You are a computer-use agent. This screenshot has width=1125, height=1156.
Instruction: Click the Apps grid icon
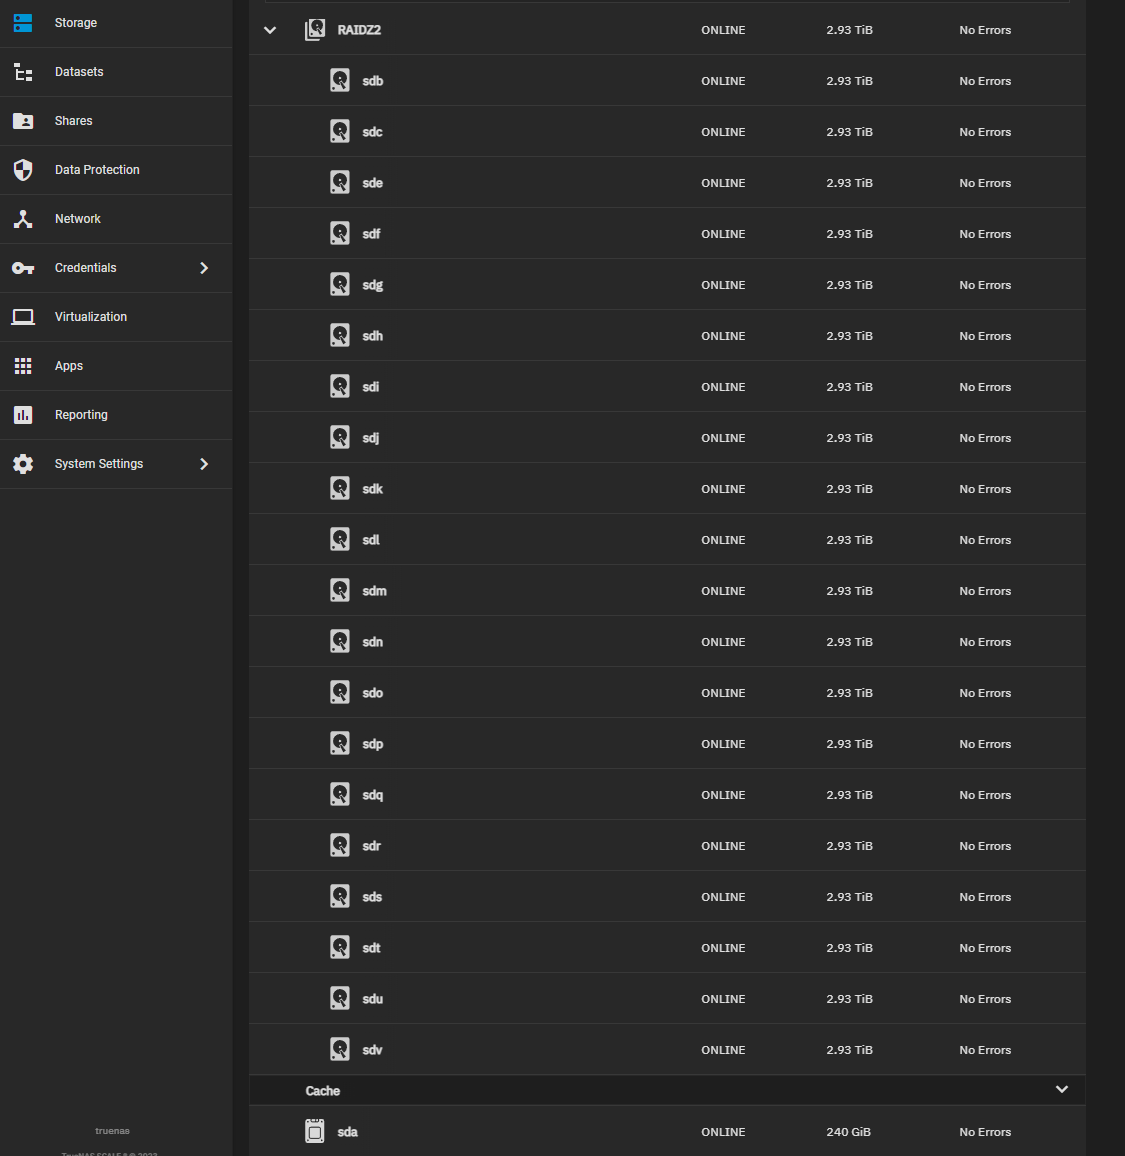point(23,366)
